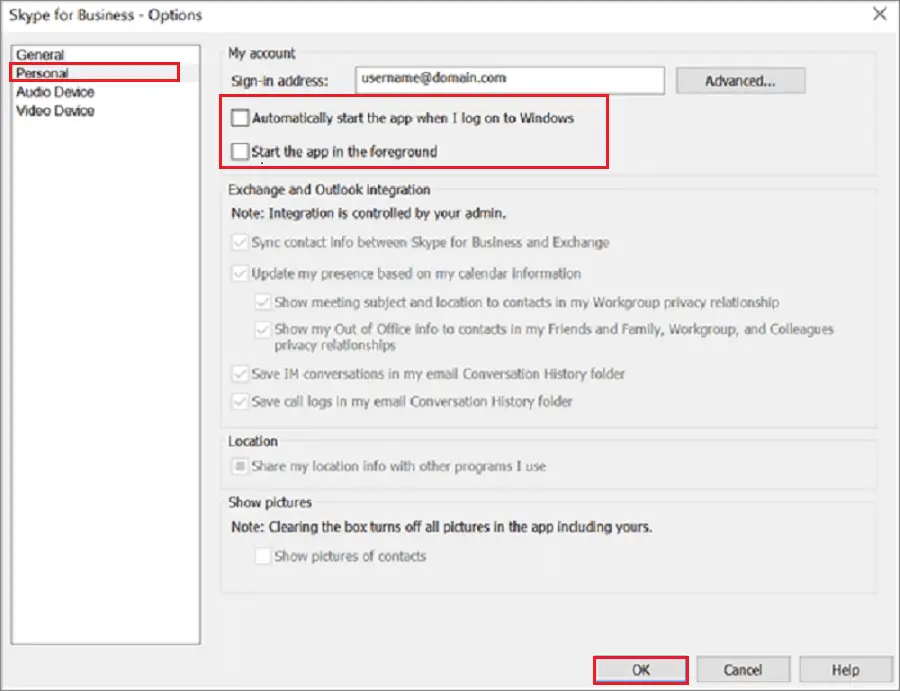Click the "Location" group label
900x691 pixels.
point(253,441)
